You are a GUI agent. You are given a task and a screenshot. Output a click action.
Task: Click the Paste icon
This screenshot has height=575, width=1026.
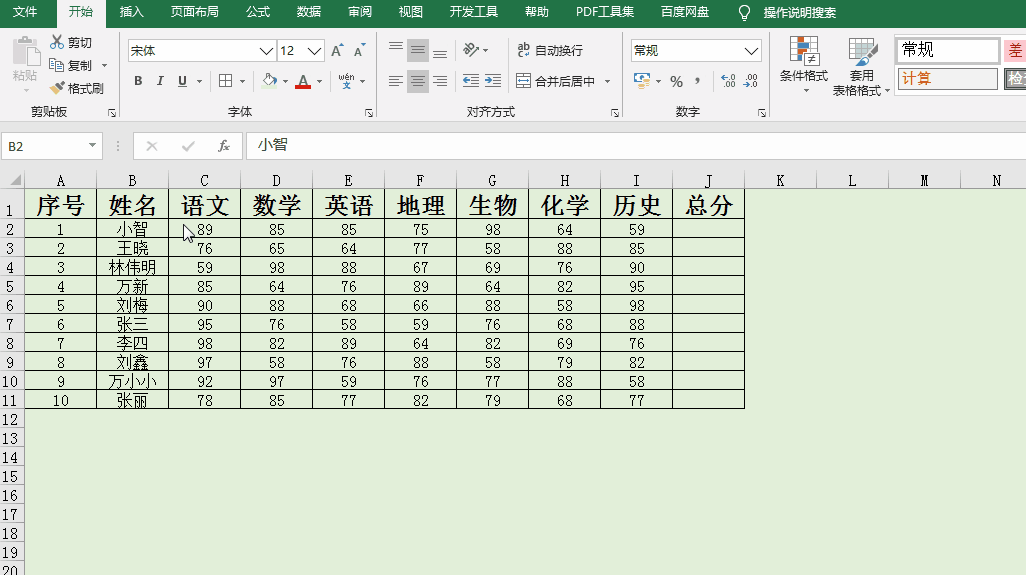26,53
